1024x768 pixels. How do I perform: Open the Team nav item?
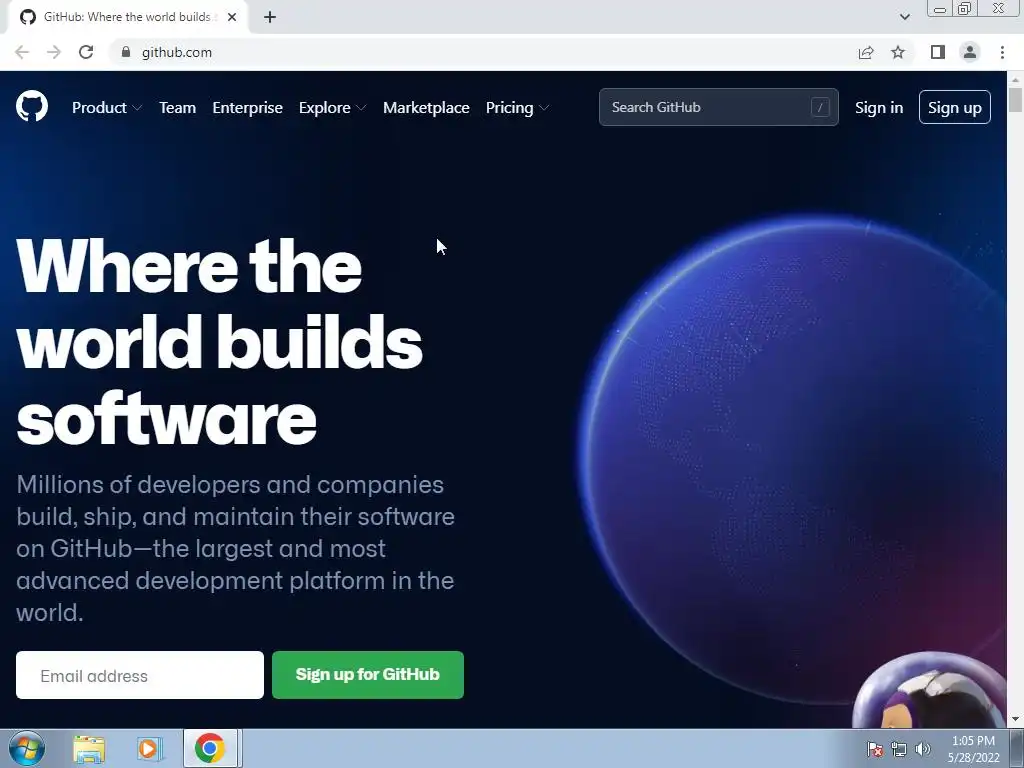pyautogui.click(x=178, y=108)
